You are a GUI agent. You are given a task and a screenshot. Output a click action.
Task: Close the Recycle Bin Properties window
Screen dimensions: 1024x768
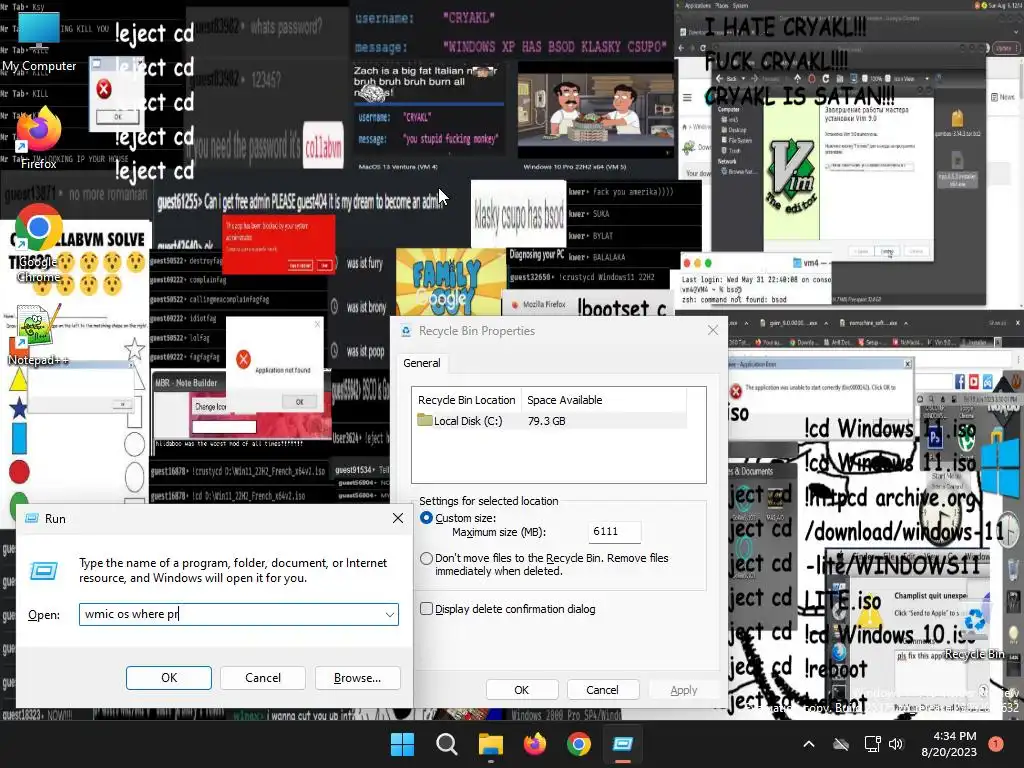click(x=713, y=330)
